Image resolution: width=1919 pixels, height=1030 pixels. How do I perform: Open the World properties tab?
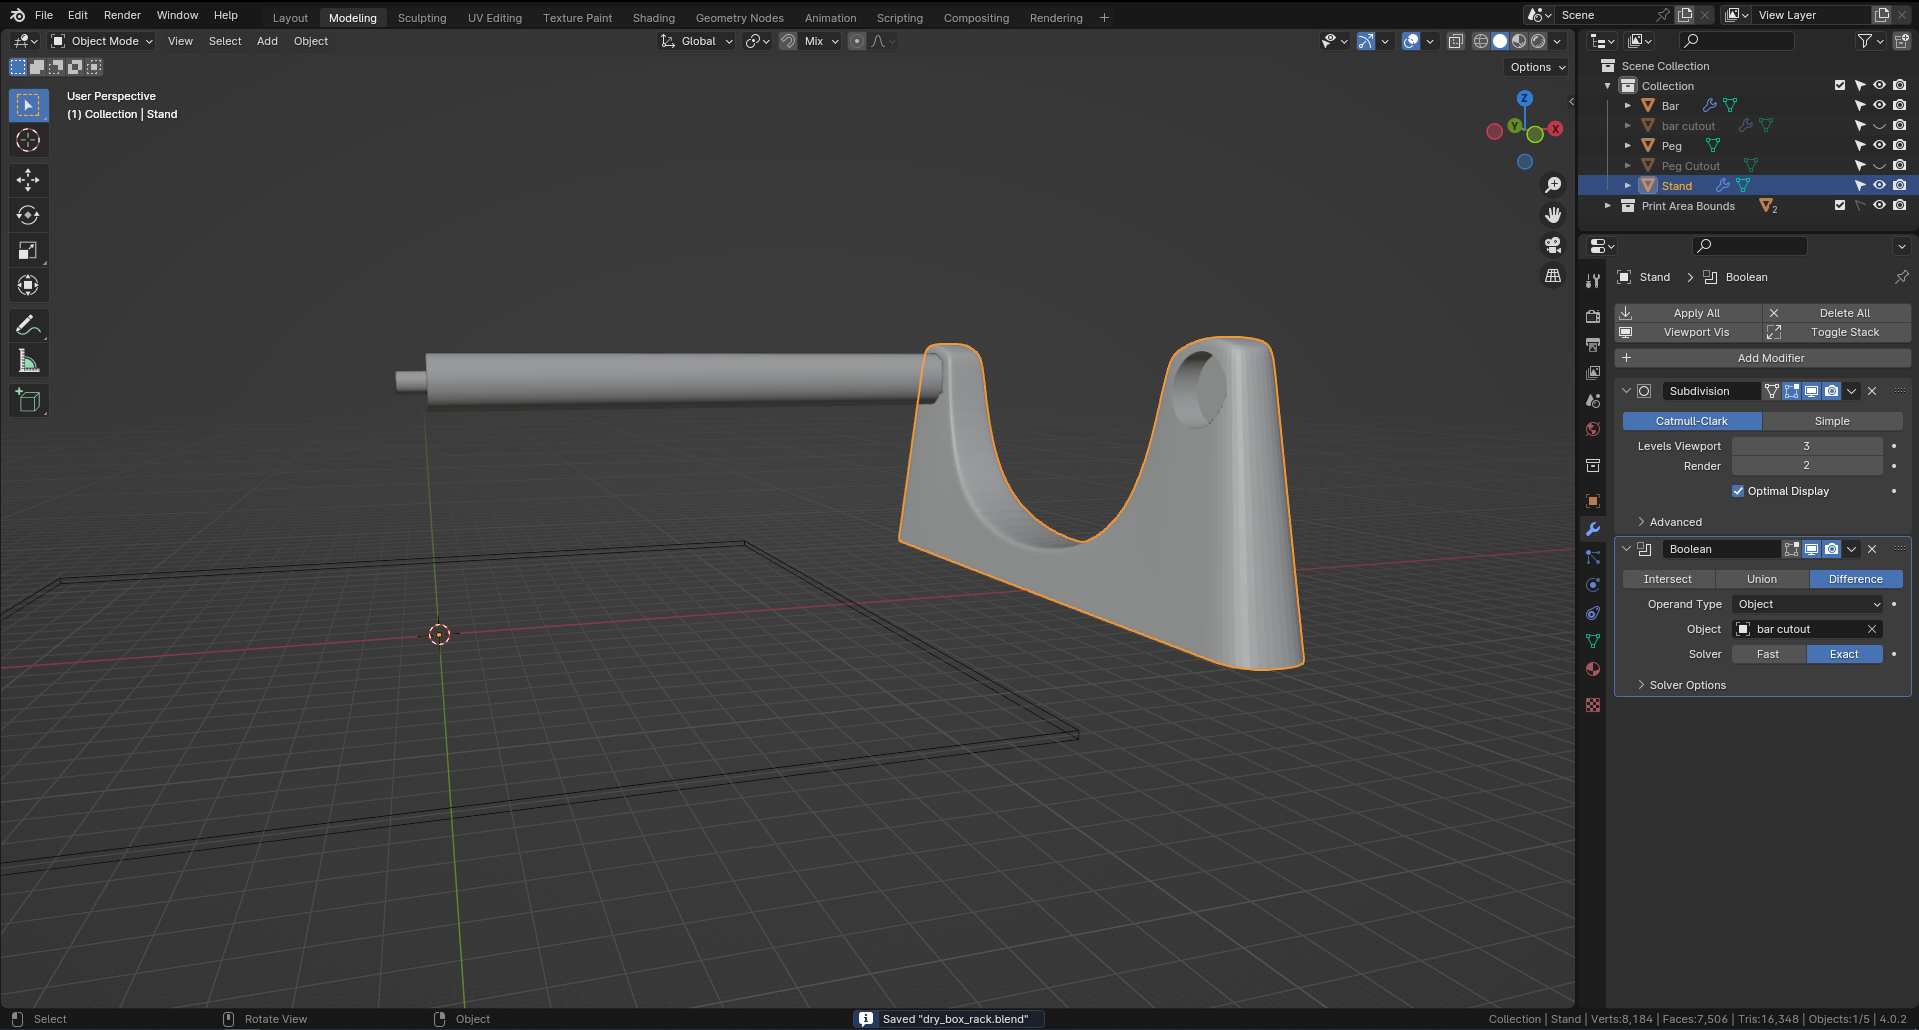pyautogui.click(x=1593, y=429)
